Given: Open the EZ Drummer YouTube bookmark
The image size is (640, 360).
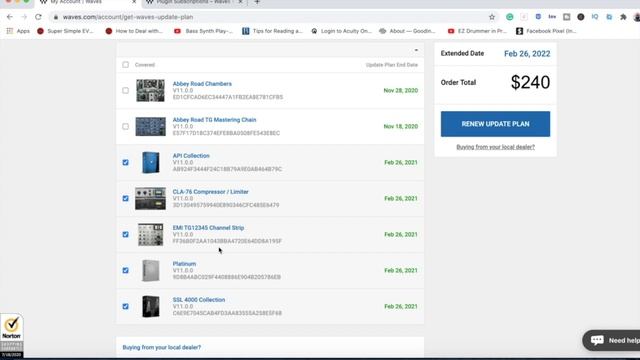Looking at the screenshot, I should pos(477,31).
